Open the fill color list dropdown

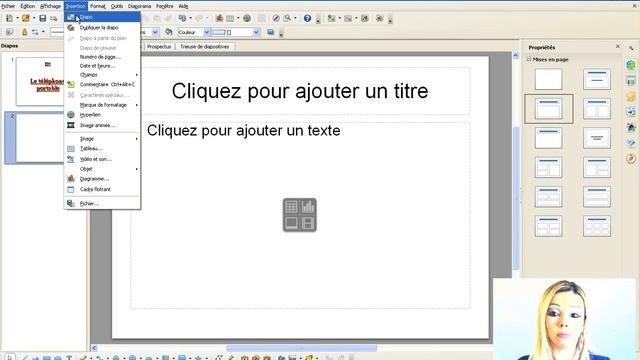(256, 32)
